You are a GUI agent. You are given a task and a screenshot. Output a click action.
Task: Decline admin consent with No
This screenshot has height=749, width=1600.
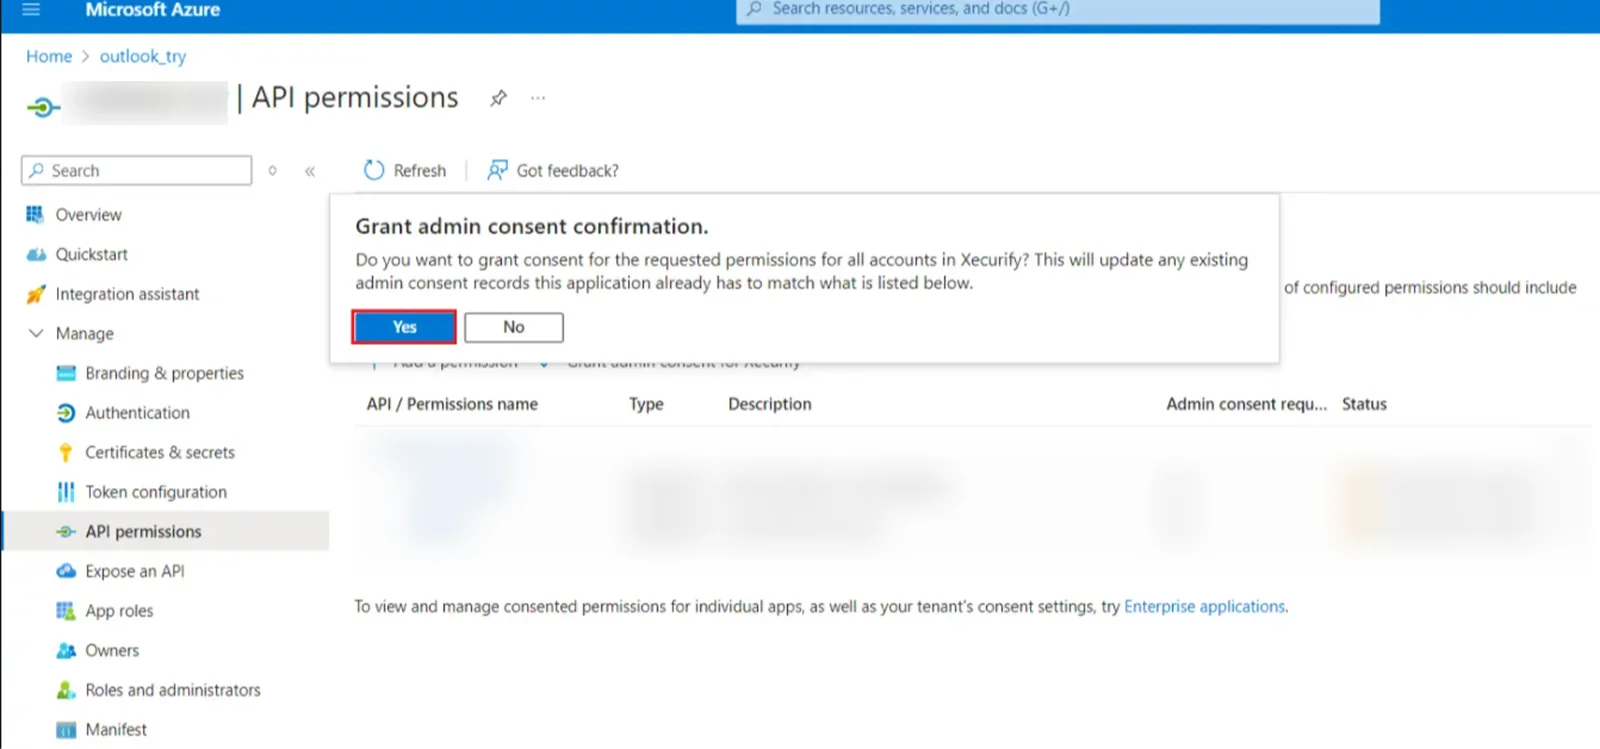(514, 327)
